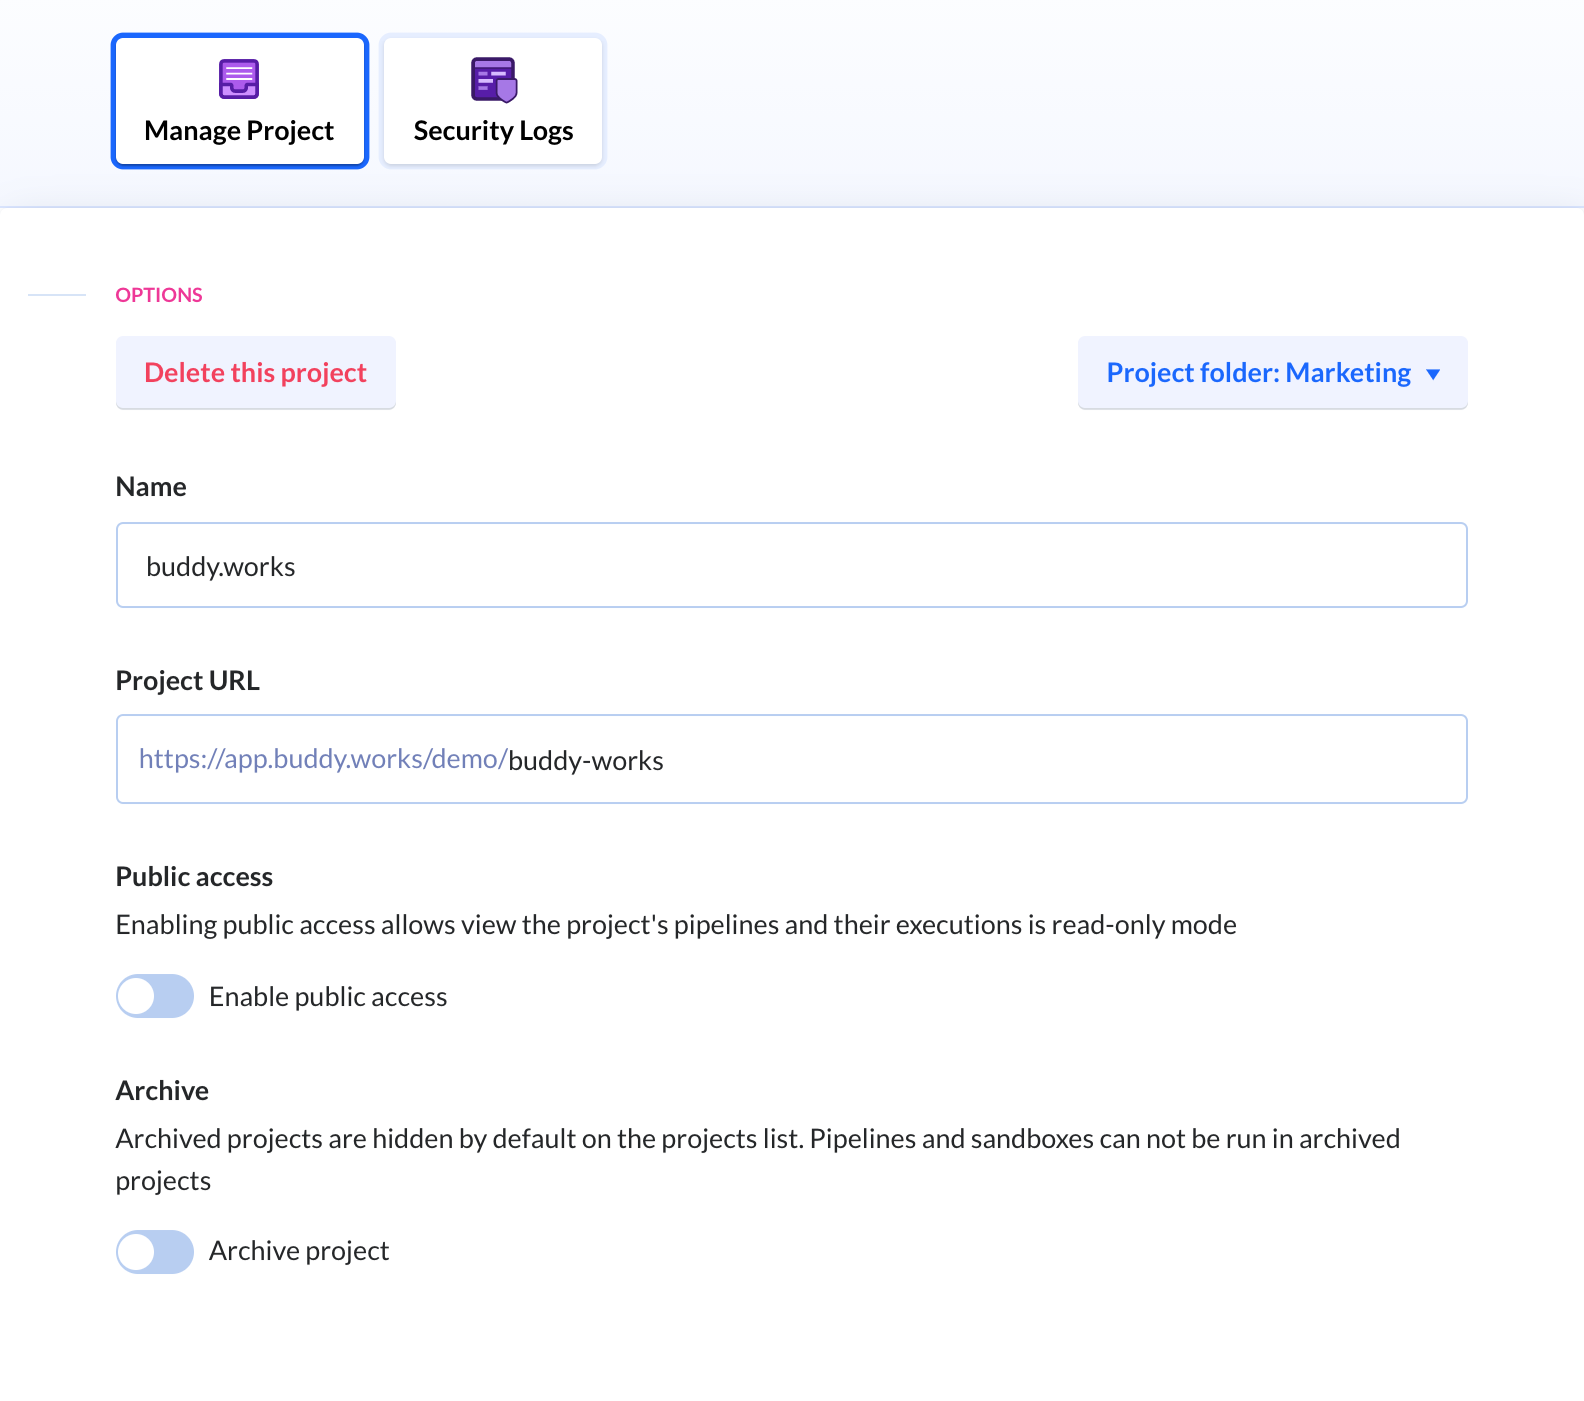Click the purple Manage Project icon
This screenshot has width=1584, height=1401.
click(x=239, y=79)
